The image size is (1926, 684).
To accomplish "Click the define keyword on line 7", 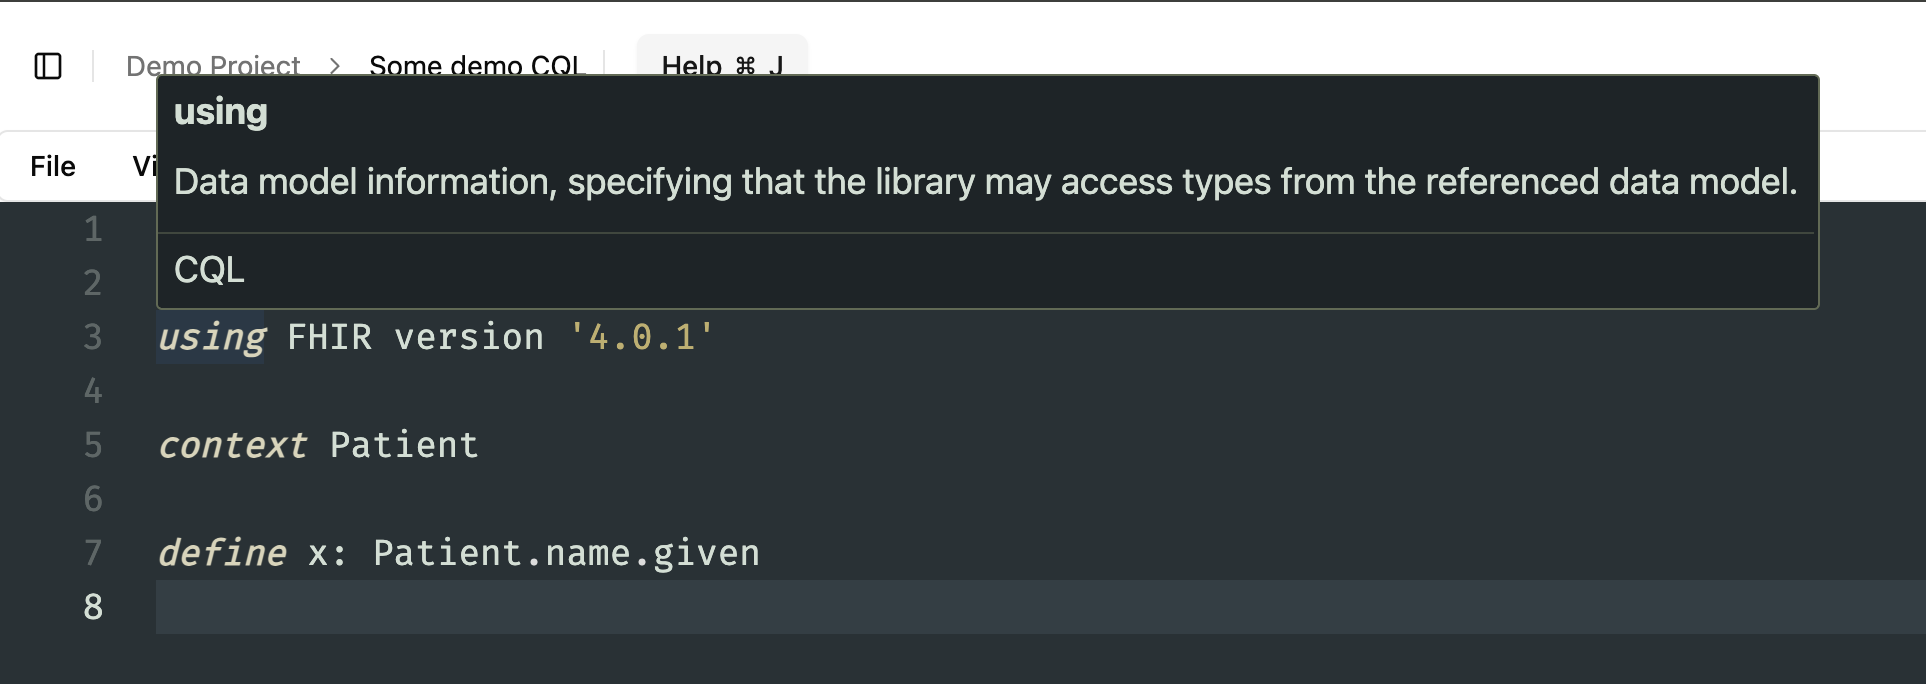I will click(x=221, y=552).
